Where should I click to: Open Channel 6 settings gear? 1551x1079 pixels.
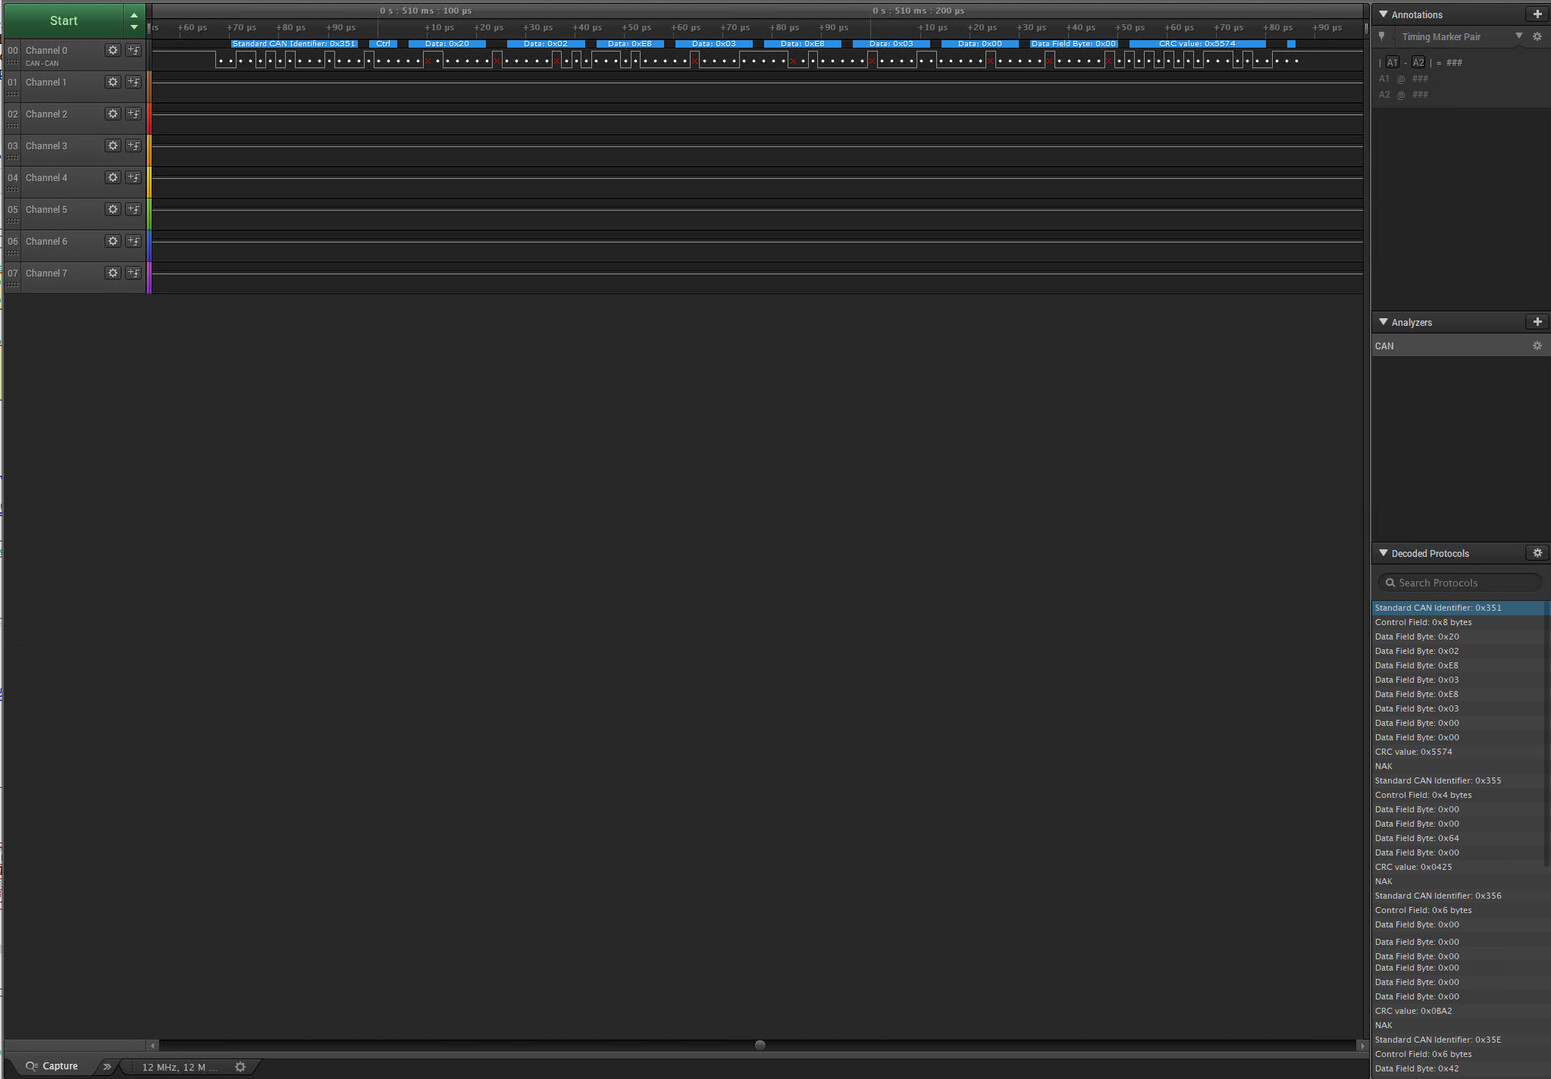113,241
